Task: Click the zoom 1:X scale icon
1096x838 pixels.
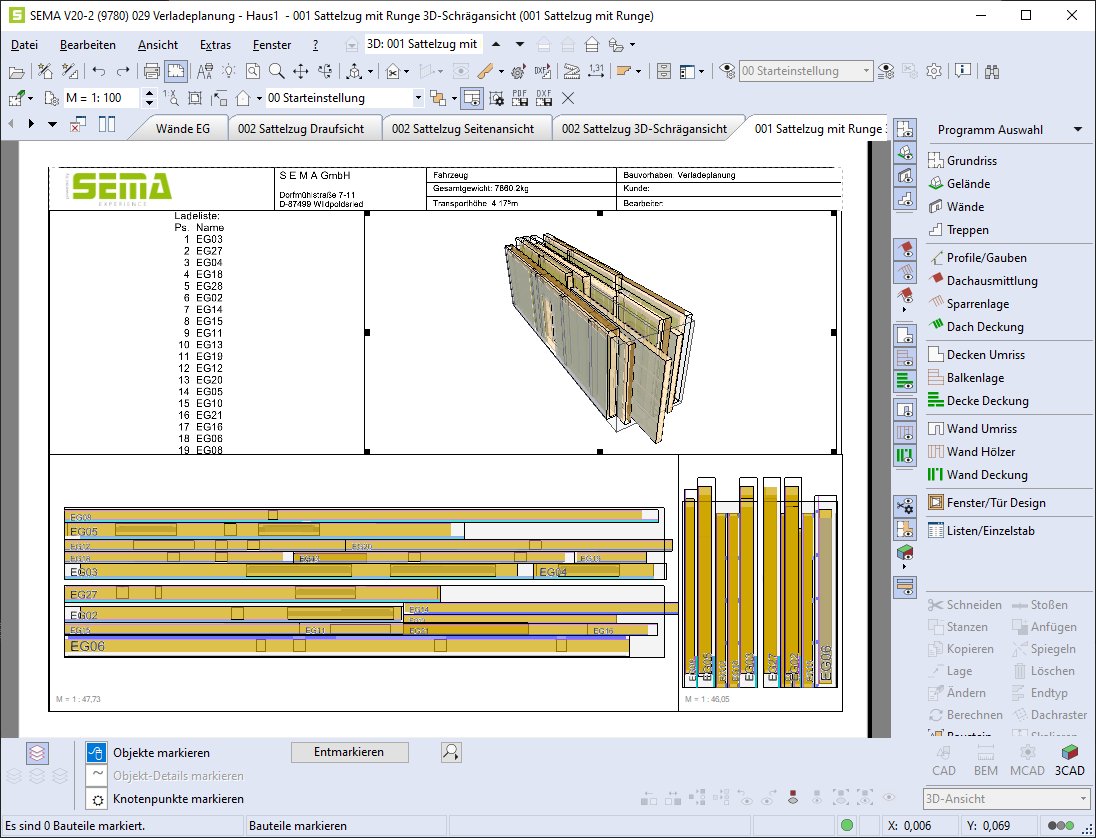Action: [x=171, y=98]
